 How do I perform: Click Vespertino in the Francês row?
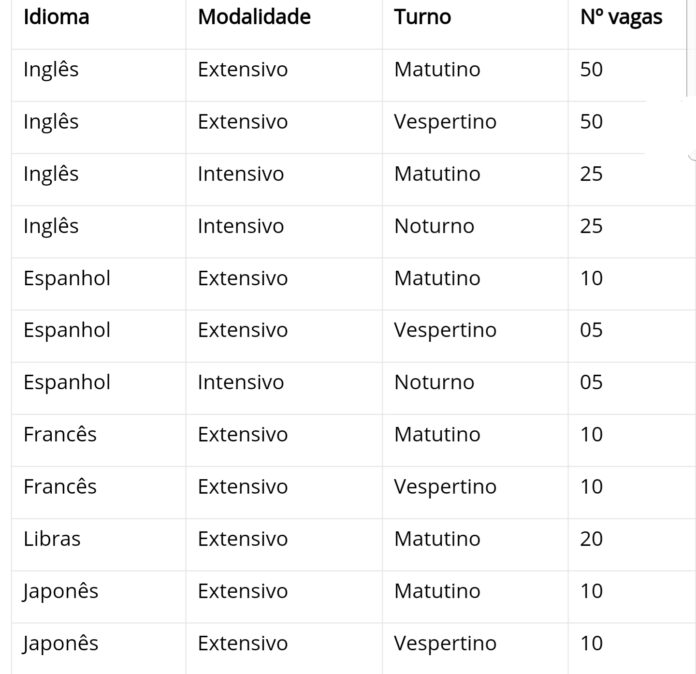(445, 487)
